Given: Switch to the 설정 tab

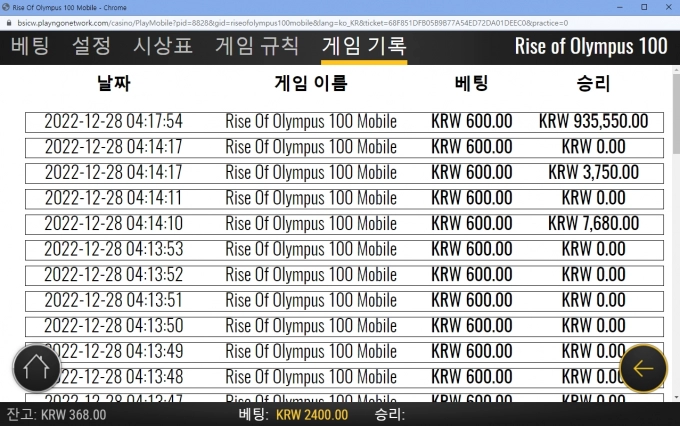Looking at the screenshot, I should (91, 46).
